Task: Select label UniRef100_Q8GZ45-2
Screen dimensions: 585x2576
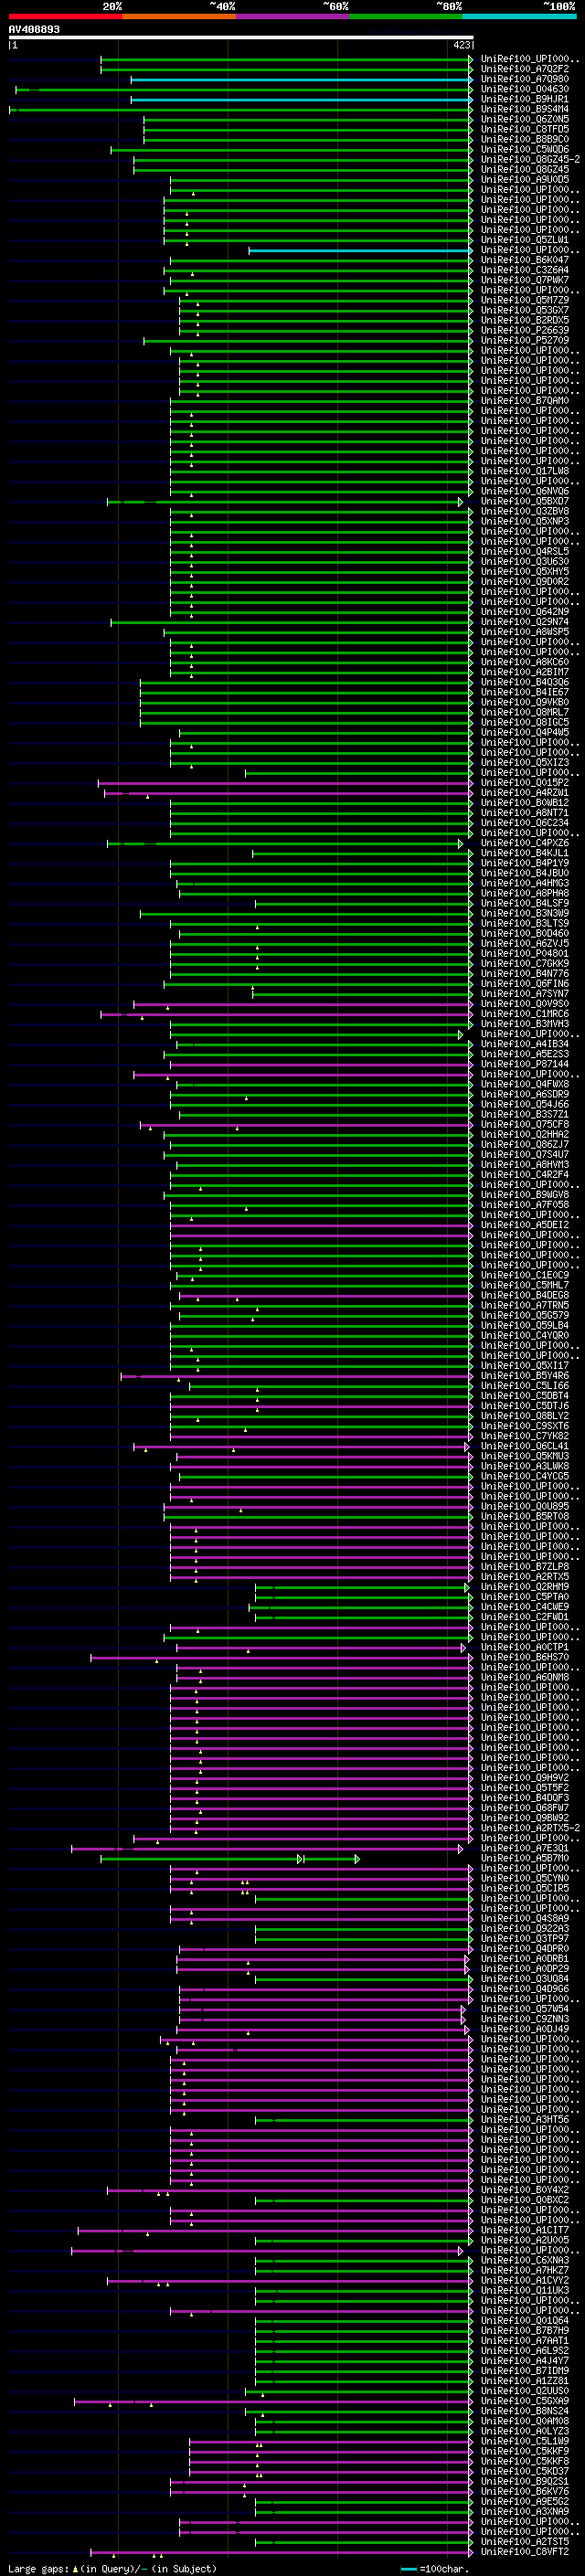Action: point(530,159)
